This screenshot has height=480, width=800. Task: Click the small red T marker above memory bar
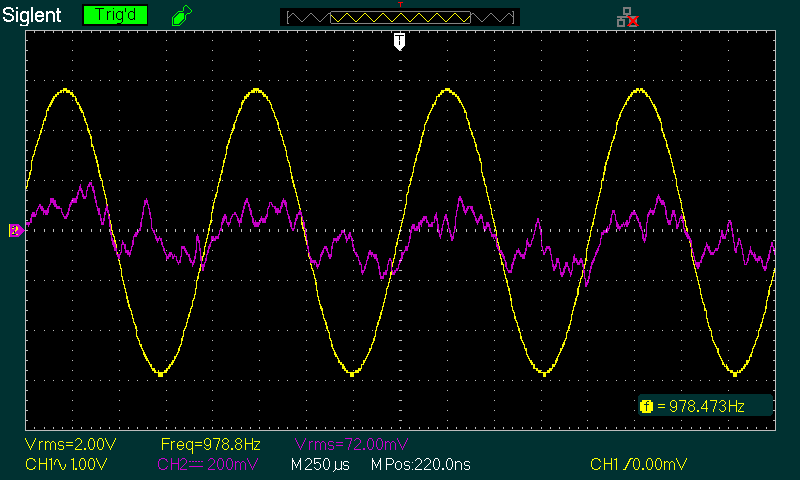[x=401, y=5]
